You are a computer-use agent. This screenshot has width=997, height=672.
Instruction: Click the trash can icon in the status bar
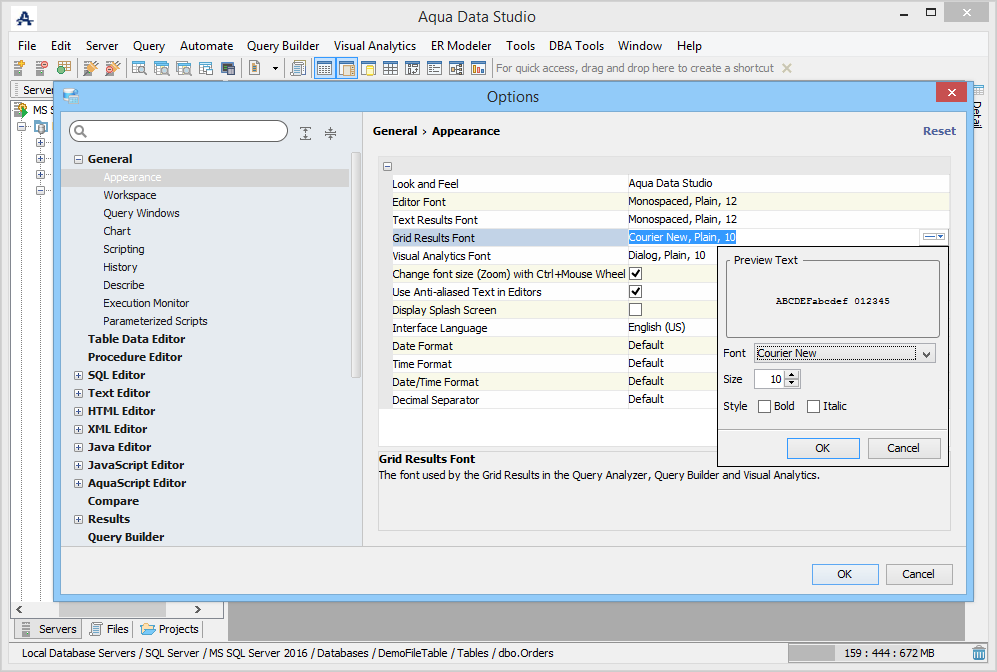click(978, 653)
